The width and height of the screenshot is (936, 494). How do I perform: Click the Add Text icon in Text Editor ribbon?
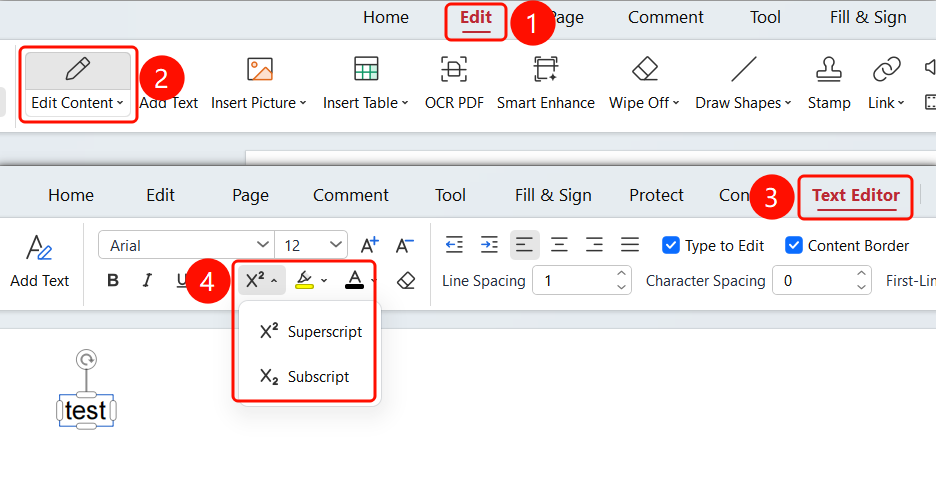coord(39,248)
